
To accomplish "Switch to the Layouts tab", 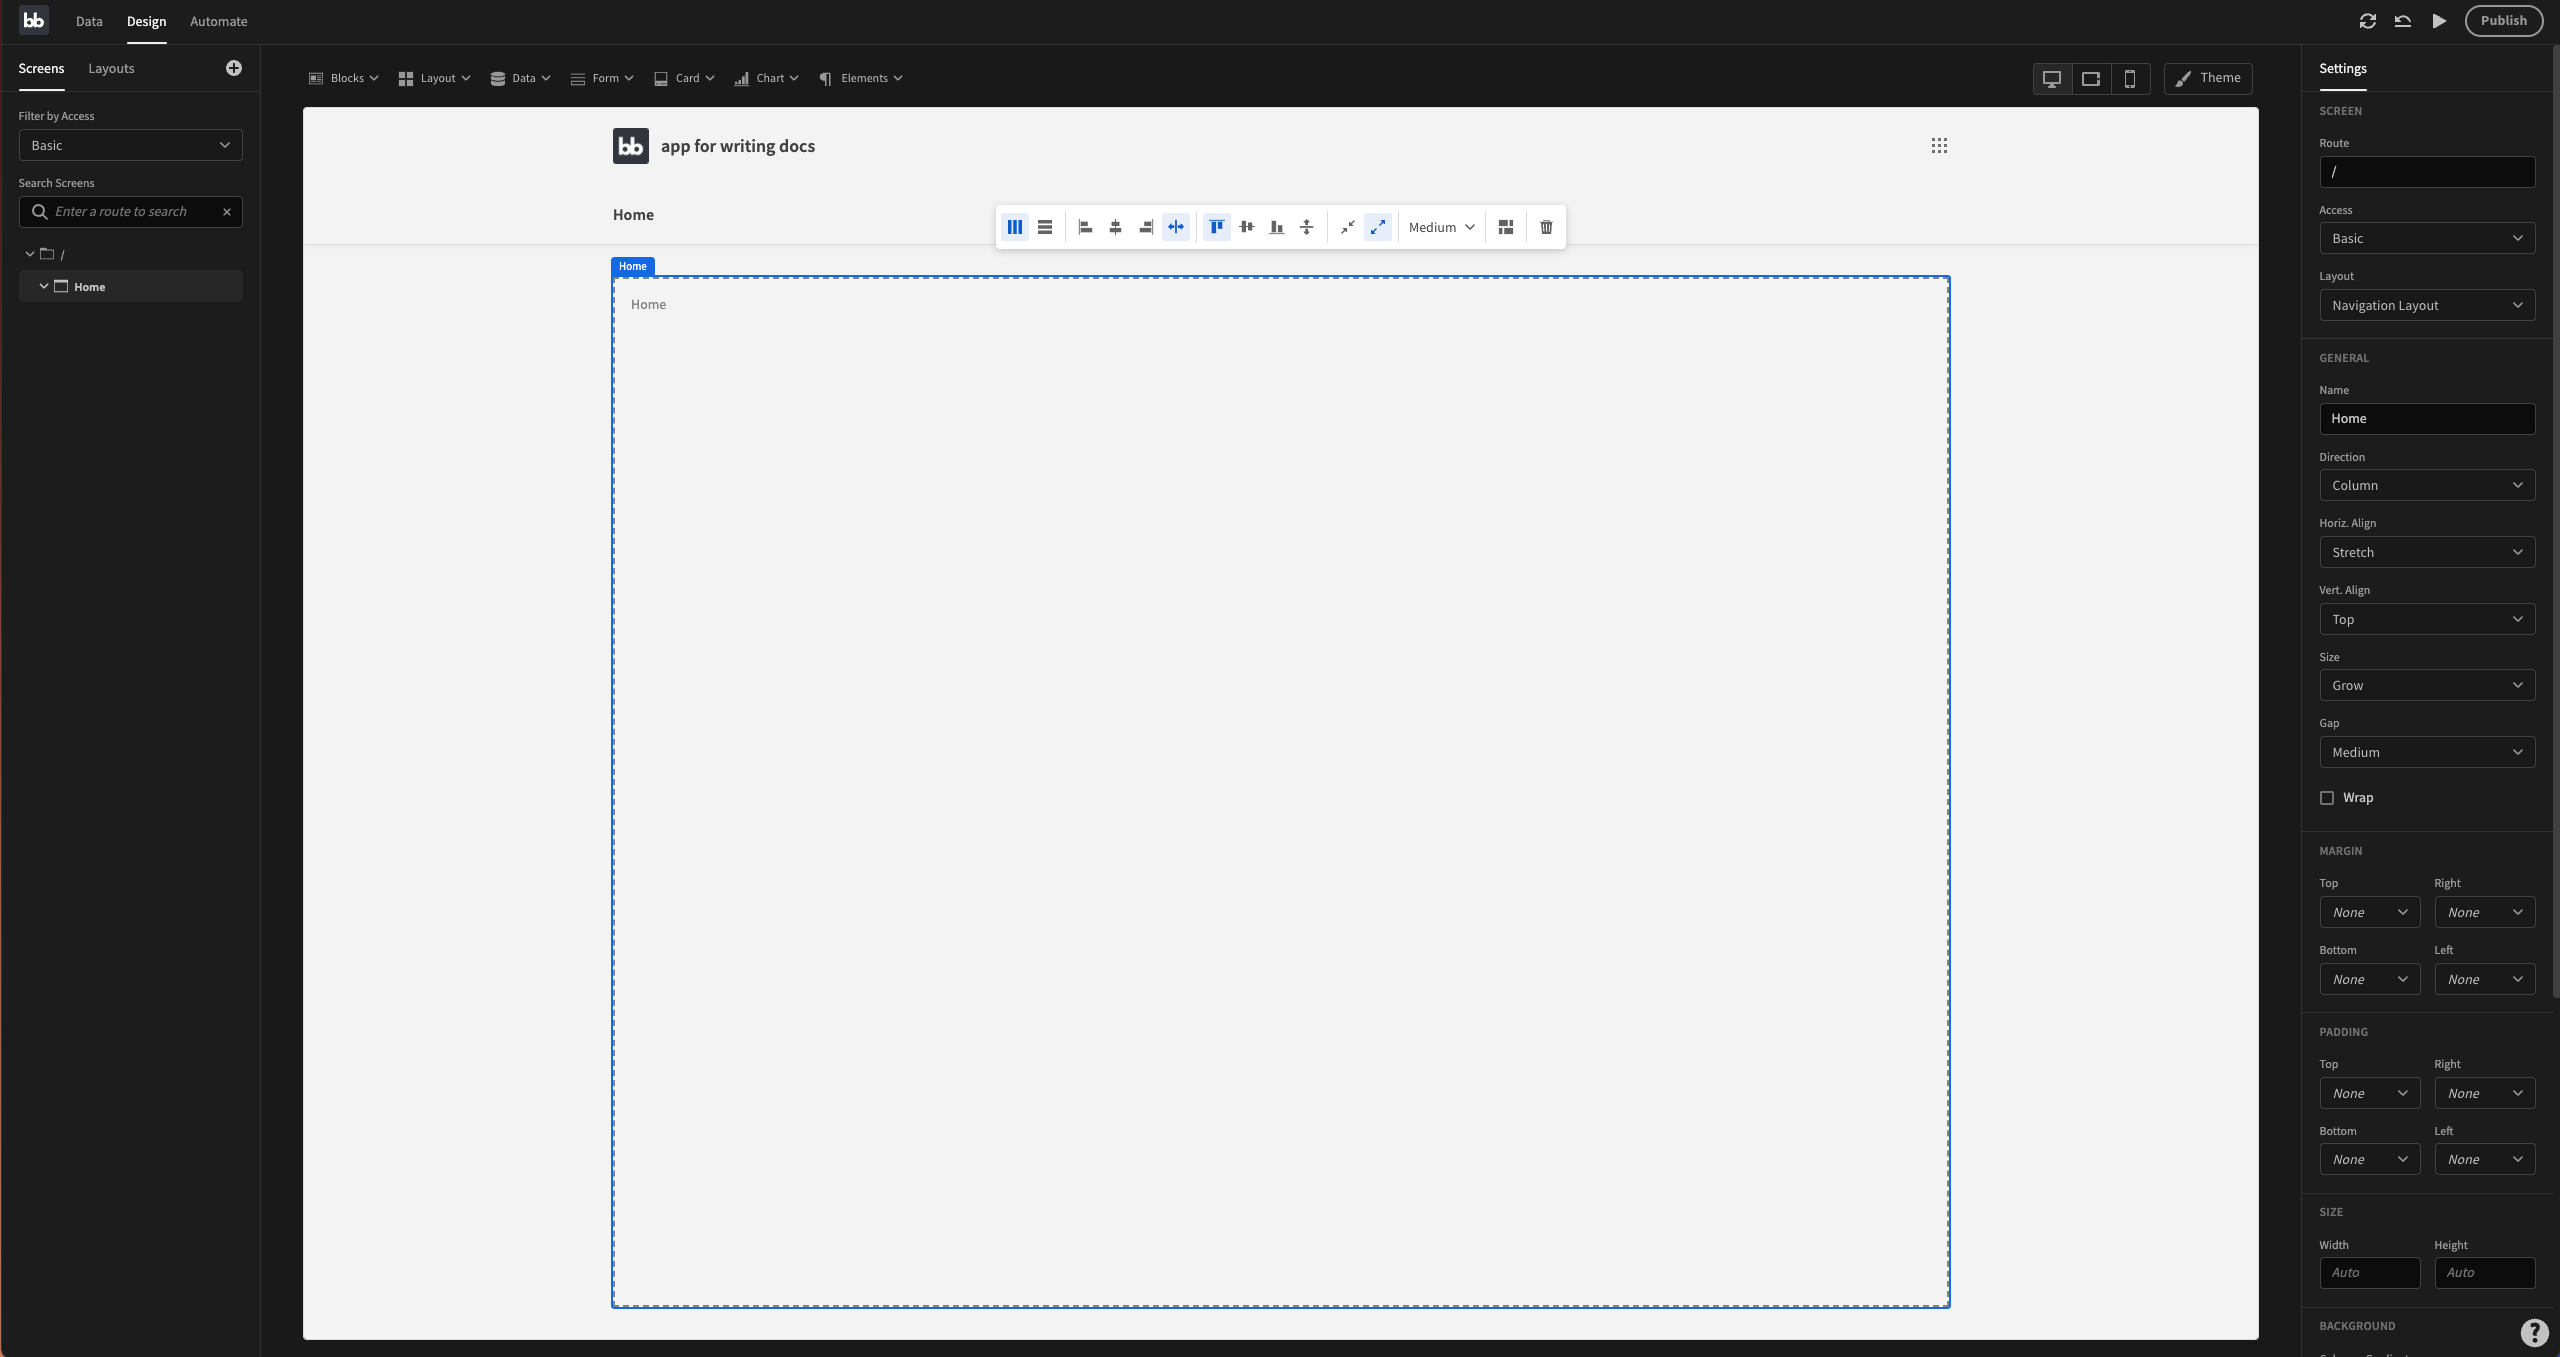I will (111, 68).
